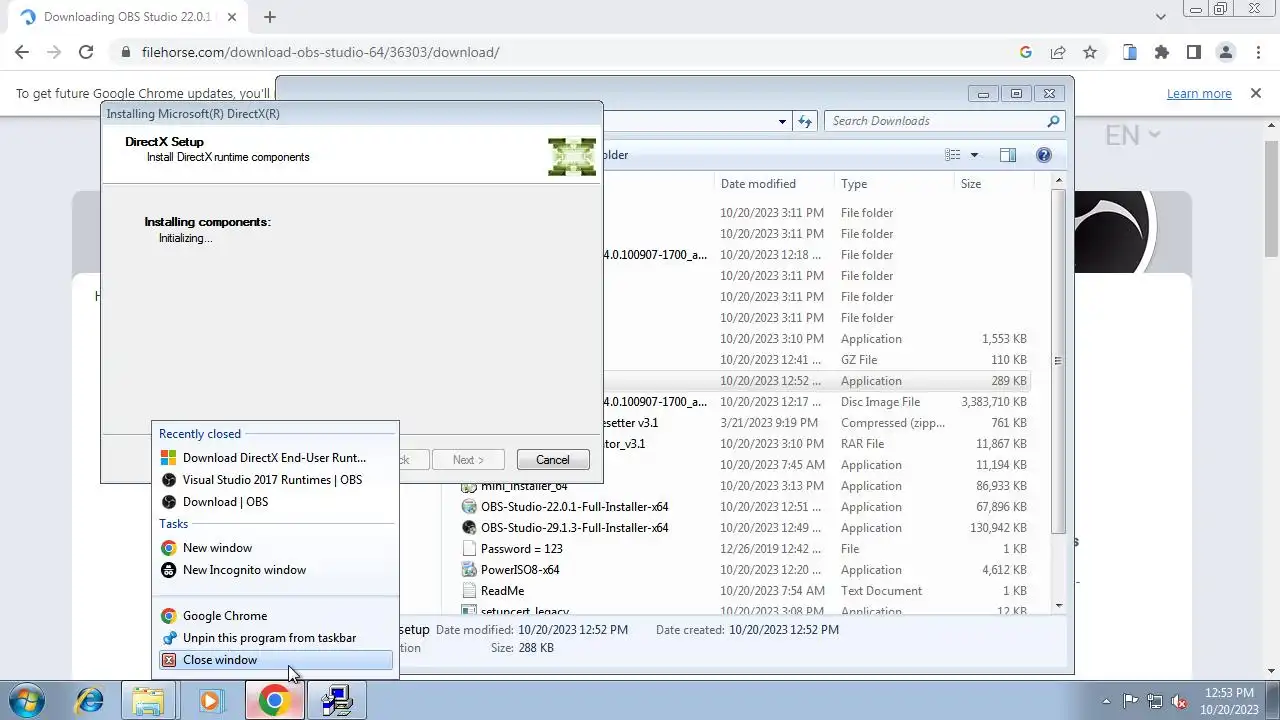This screenshot has width=1280, height=720.
Task: Open Explorer help question mark icon
Action: point(1044,155)
